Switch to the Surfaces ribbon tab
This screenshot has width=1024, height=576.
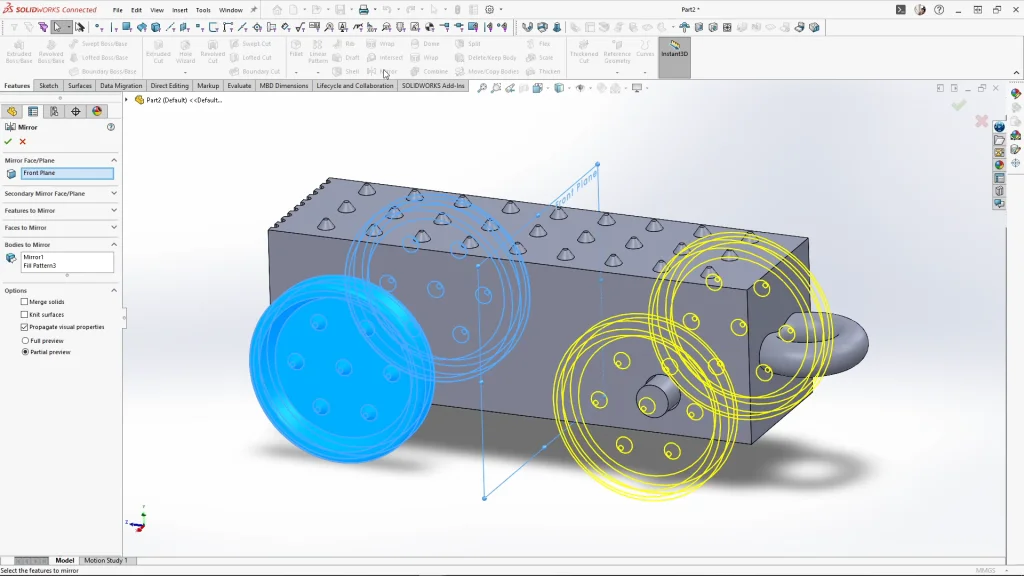coord(80,86)
